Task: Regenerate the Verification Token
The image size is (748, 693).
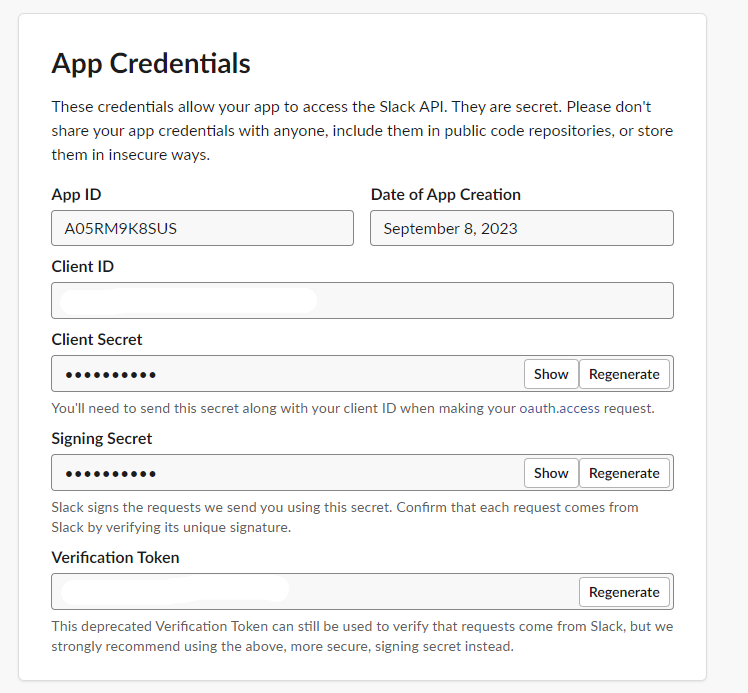Action: pyautogui.click(x=624, y=592)
